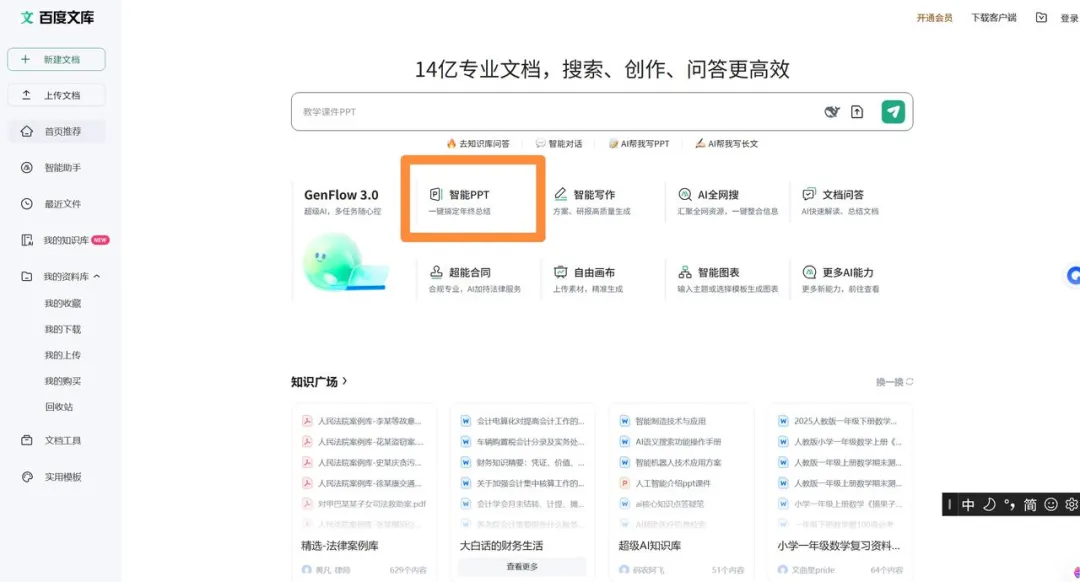Toggle 简 simplified mode in IME bar
1080x582 pixels.
(1030, 505)
